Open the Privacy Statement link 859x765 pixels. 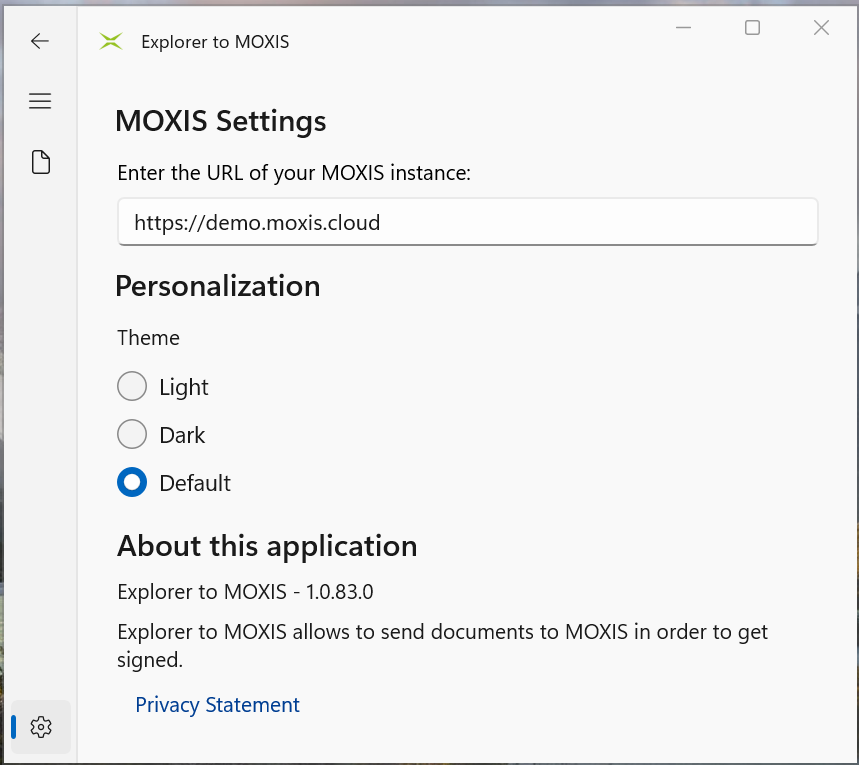click(x=217, y=705)
